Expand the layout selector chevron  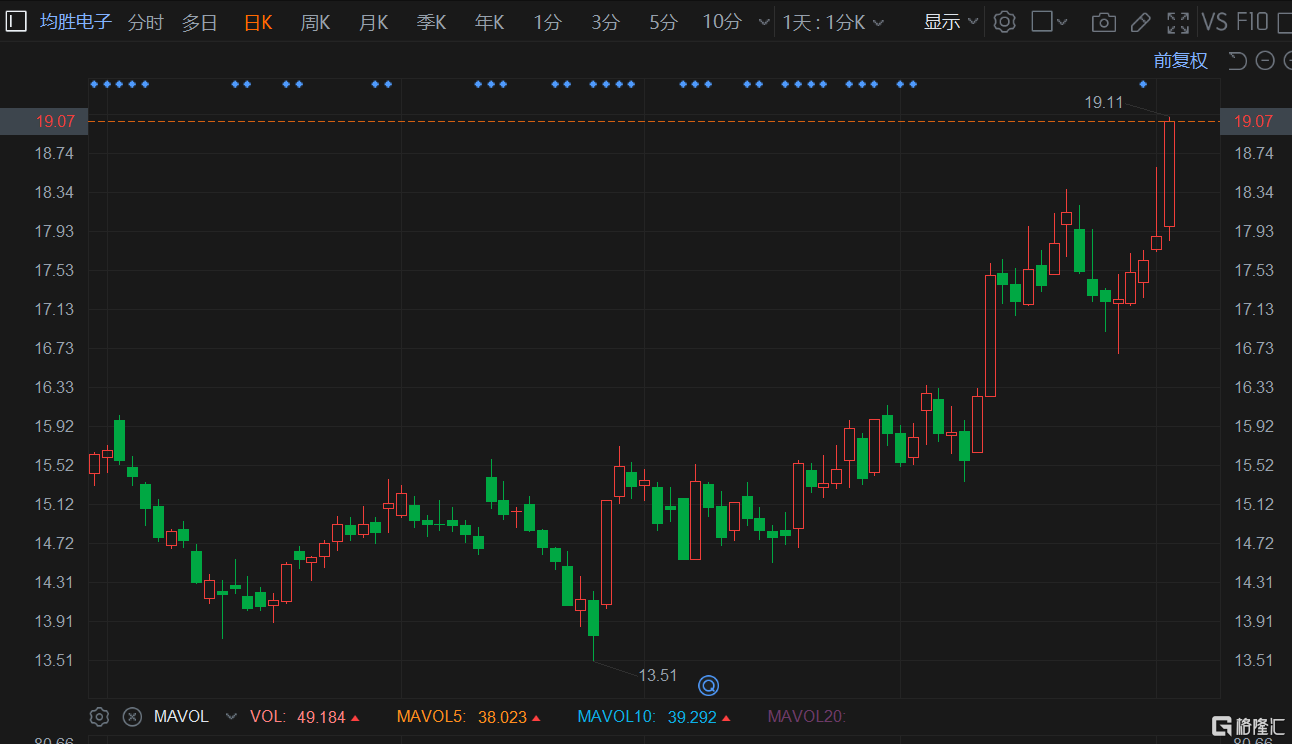click(x=1062, y=22)
